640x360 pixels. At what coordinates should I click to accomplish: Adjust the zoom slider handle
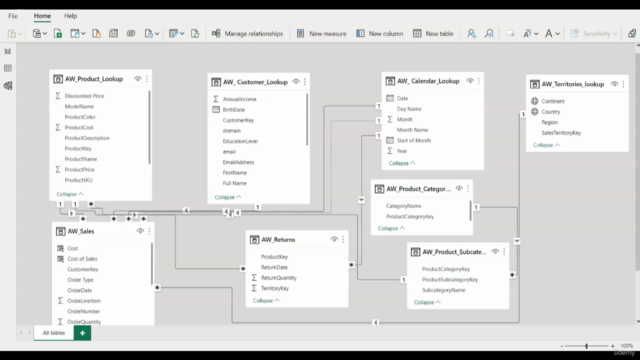(587, 346)
